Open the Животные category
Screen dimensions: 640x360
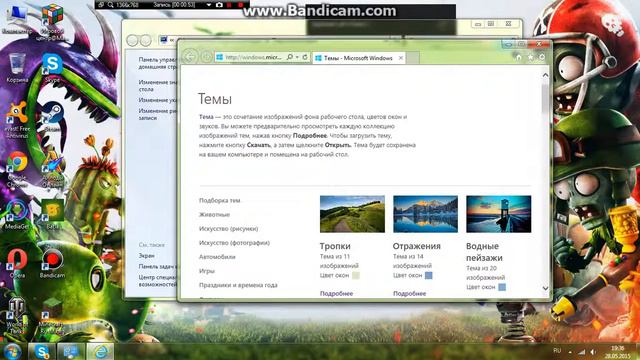[x=214, y=215]
